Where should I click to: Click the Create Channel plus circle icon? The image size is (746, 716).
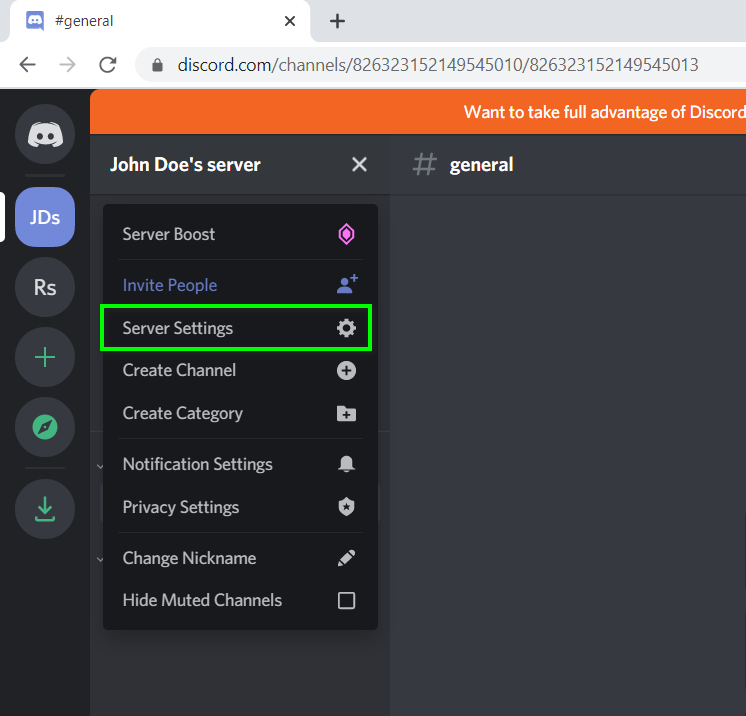click(x=346, y=371)
